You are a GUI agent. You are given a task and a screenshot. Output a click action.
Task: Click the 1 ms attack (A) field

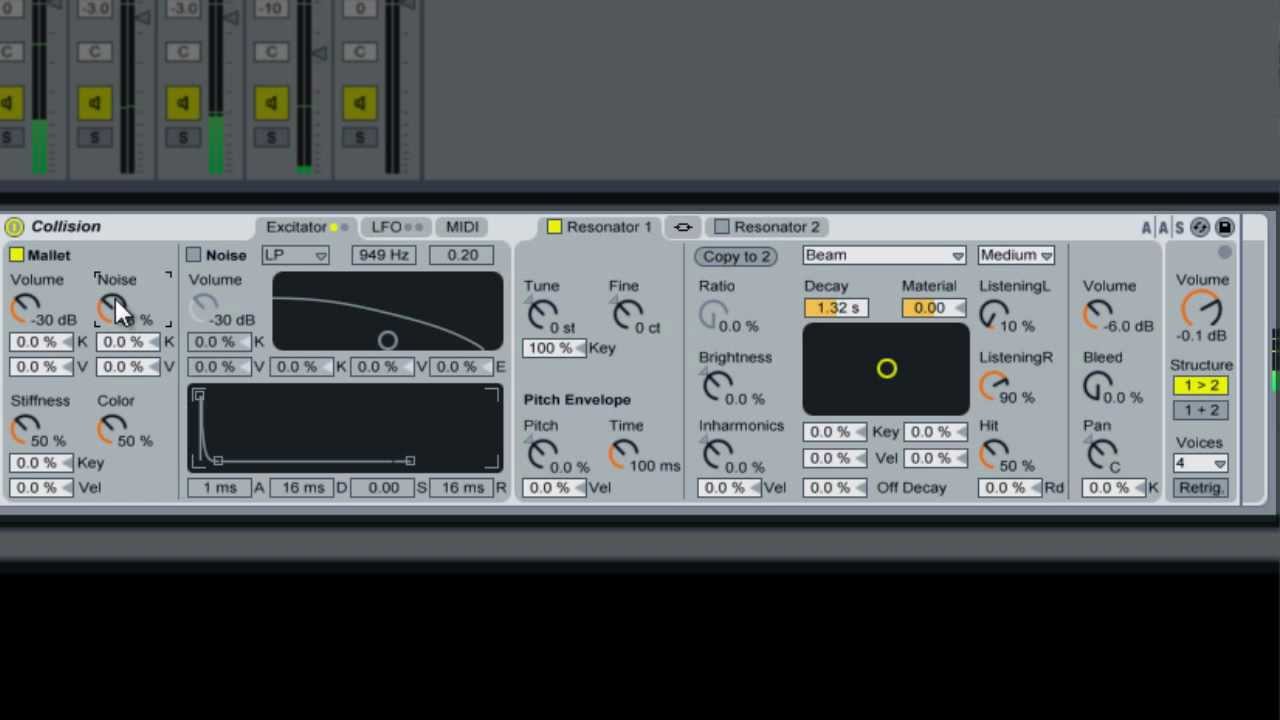(219, 488)
